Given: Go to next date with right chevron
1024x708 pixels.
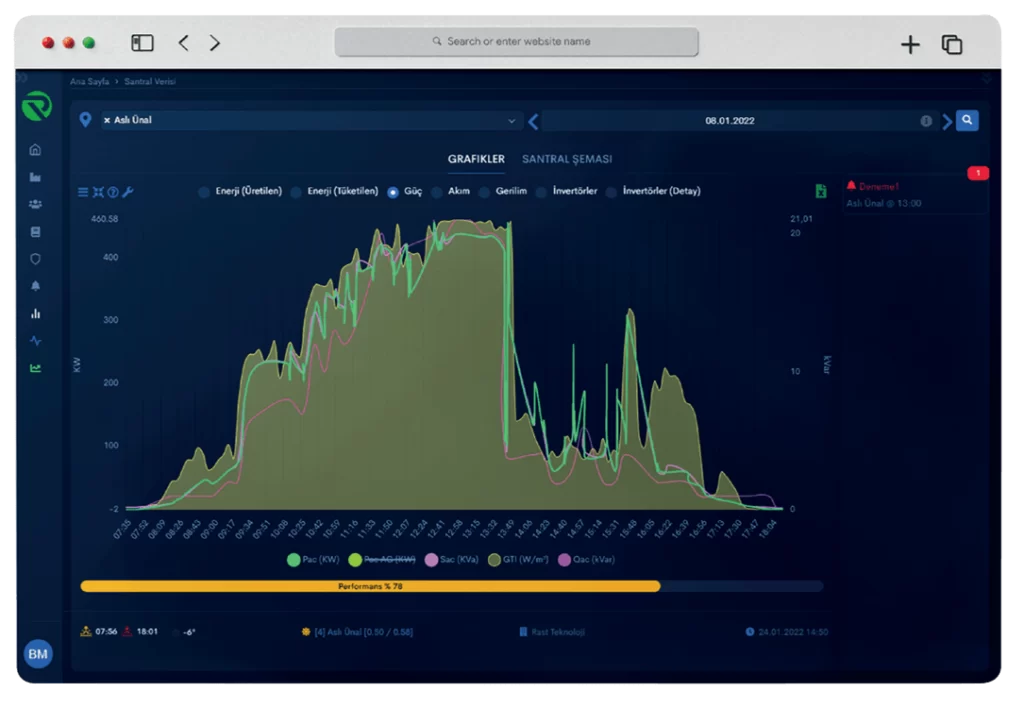Looking at the screenshot, I should pyautogui.click(x=946, y=121).
